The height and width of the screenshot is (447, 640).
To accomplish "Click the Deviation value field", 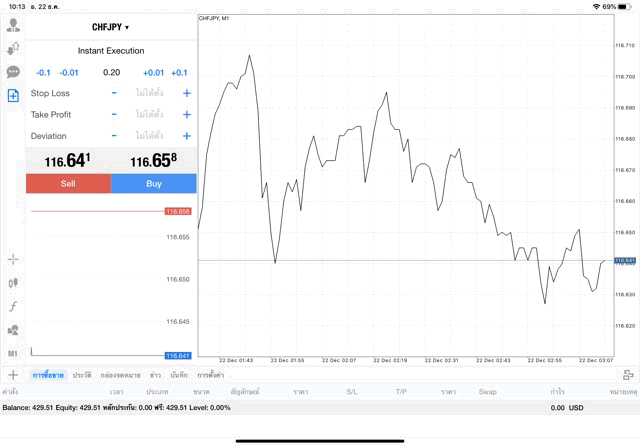I will point(150,136).
